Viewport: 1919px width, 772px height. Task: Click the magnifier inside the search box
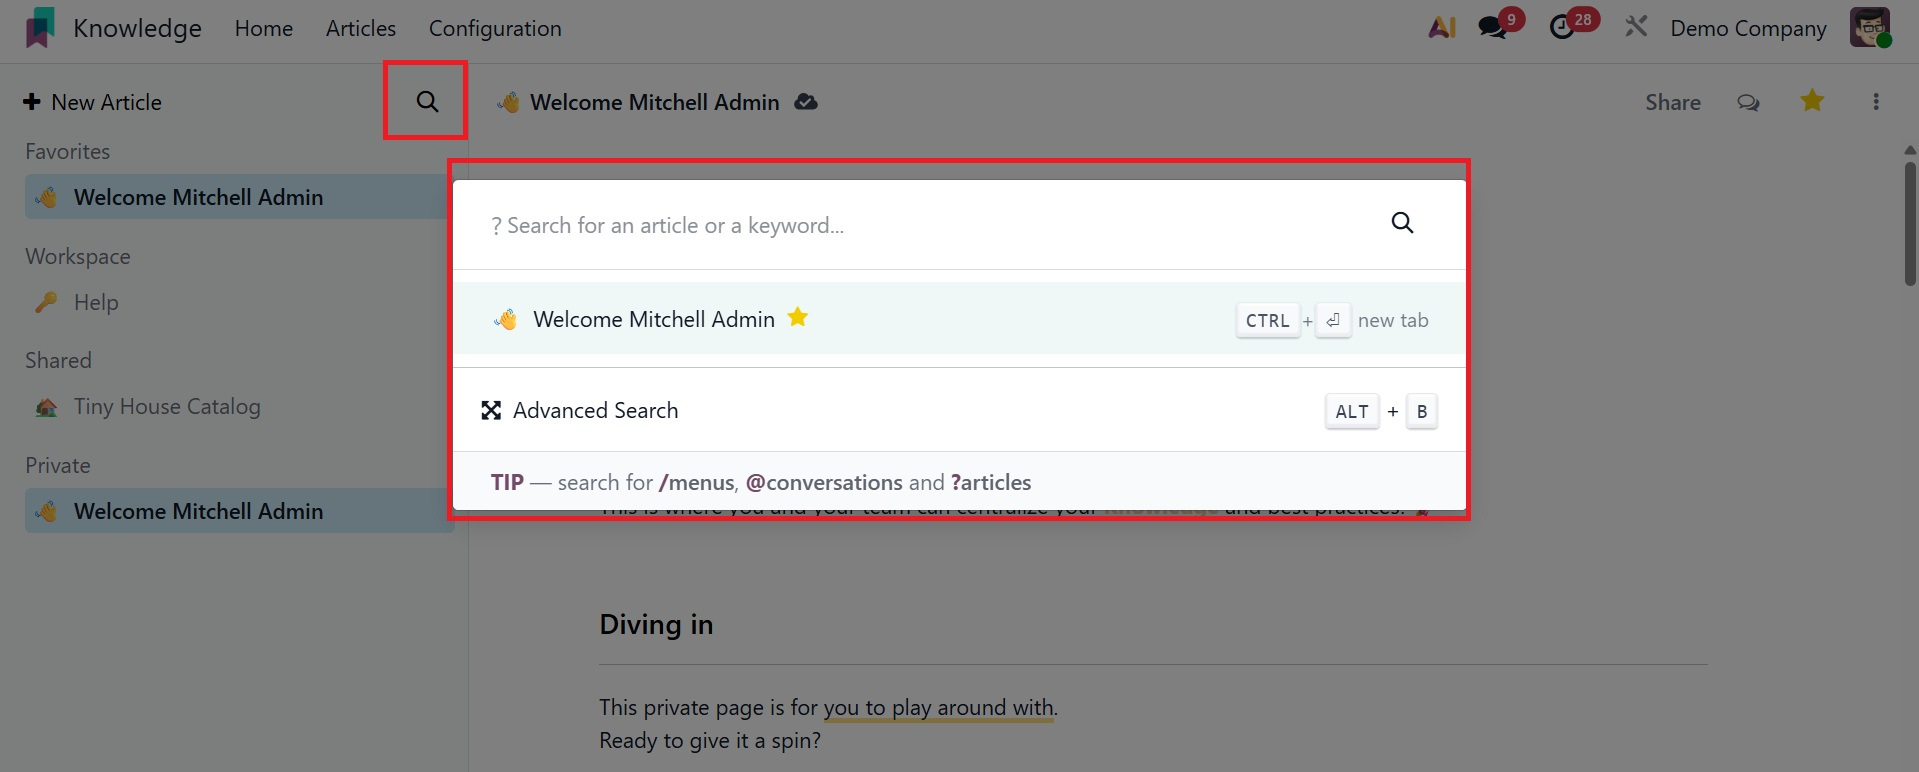1402,223
